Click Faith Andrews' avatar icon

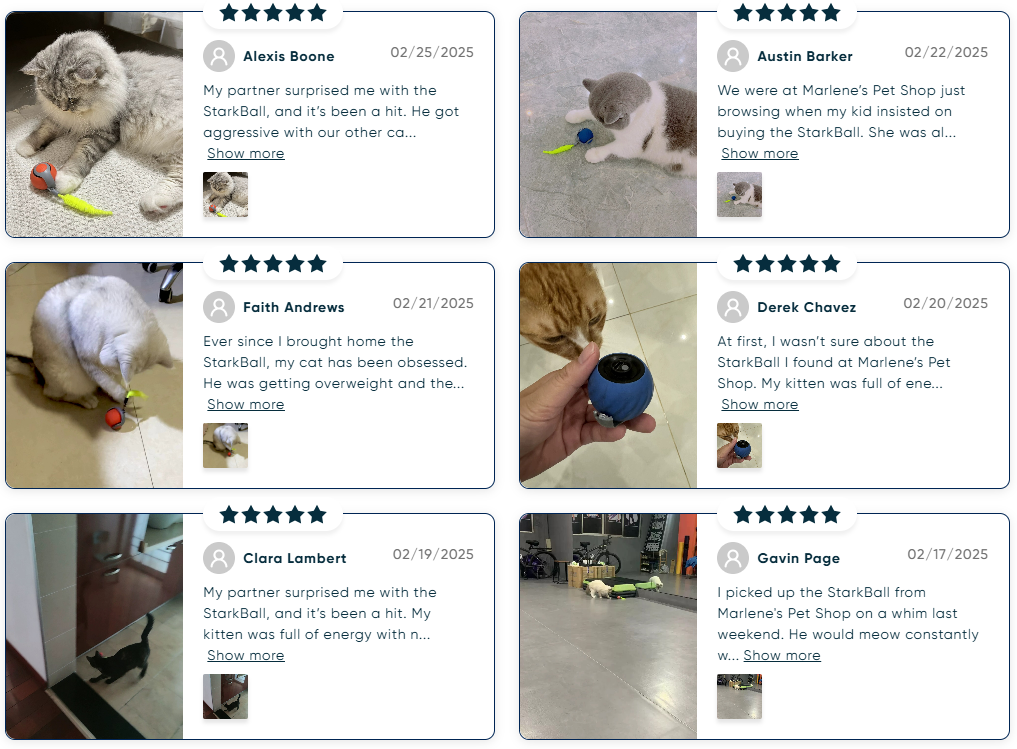pos(219,307)
